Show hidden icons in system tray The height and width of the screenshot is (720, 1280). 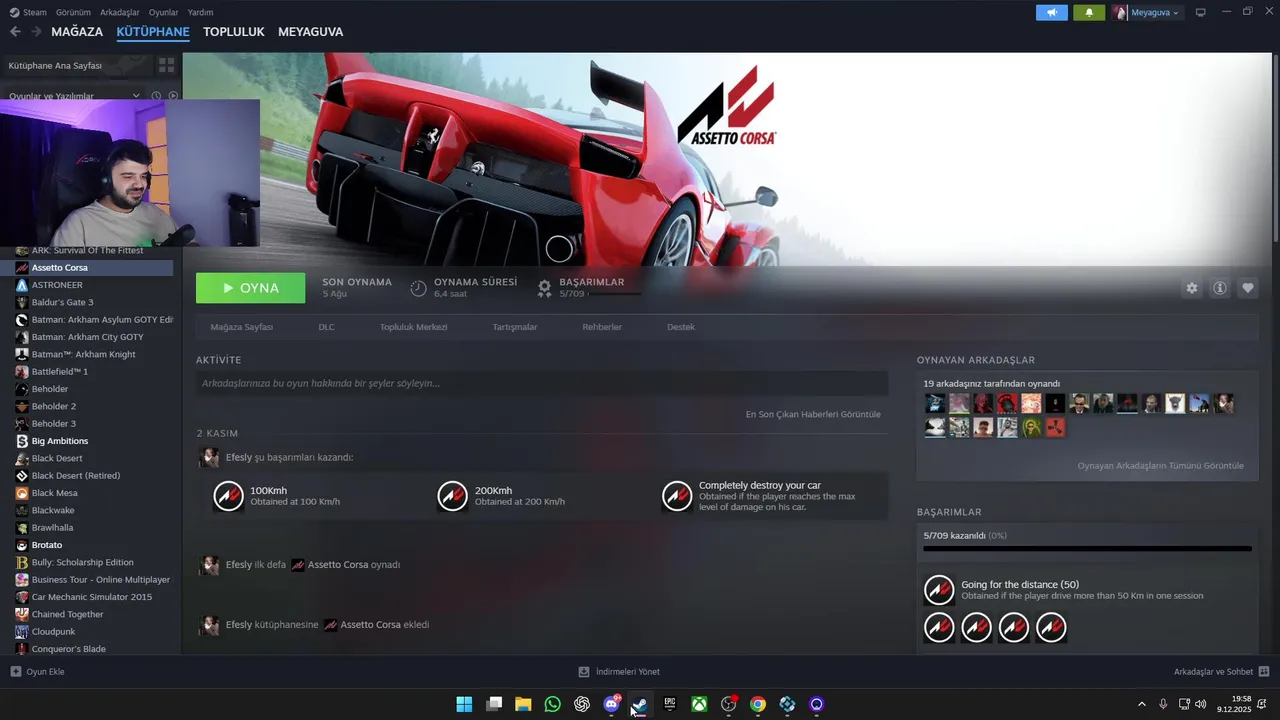[1142, 704]
